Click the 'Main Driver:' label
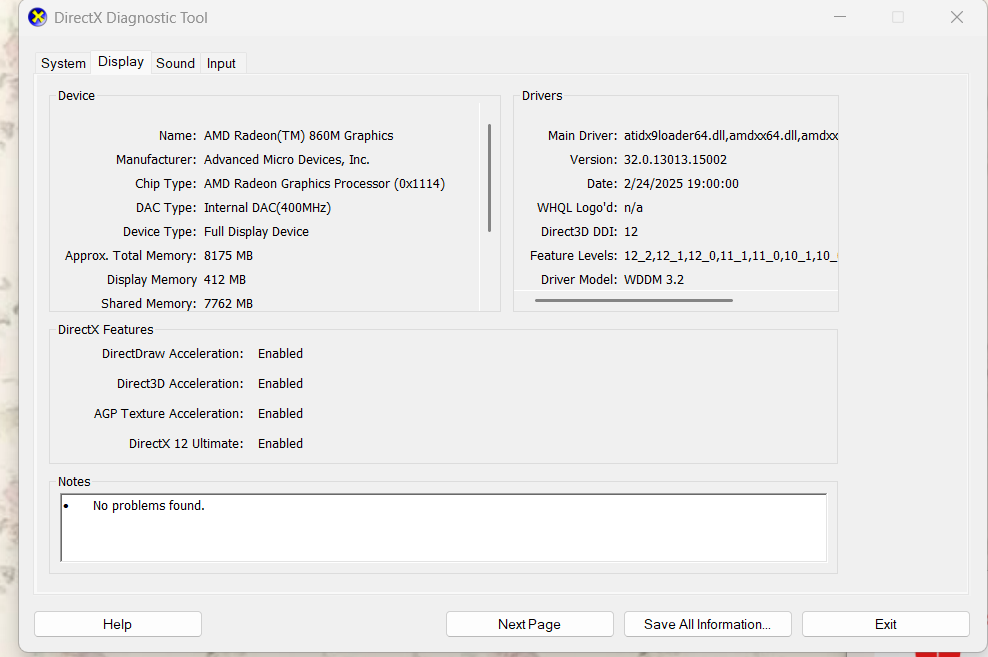 tap(583, 135)
